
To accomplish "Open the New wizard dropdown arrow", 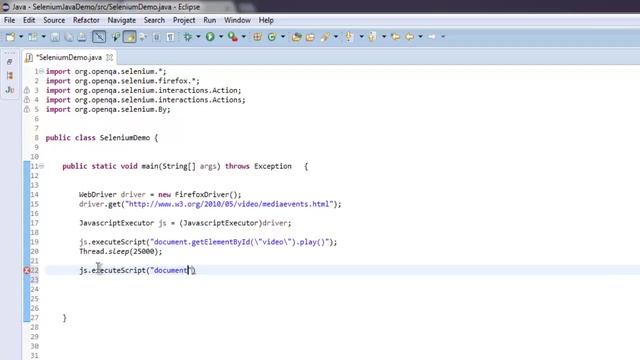I will coord(21,37).
